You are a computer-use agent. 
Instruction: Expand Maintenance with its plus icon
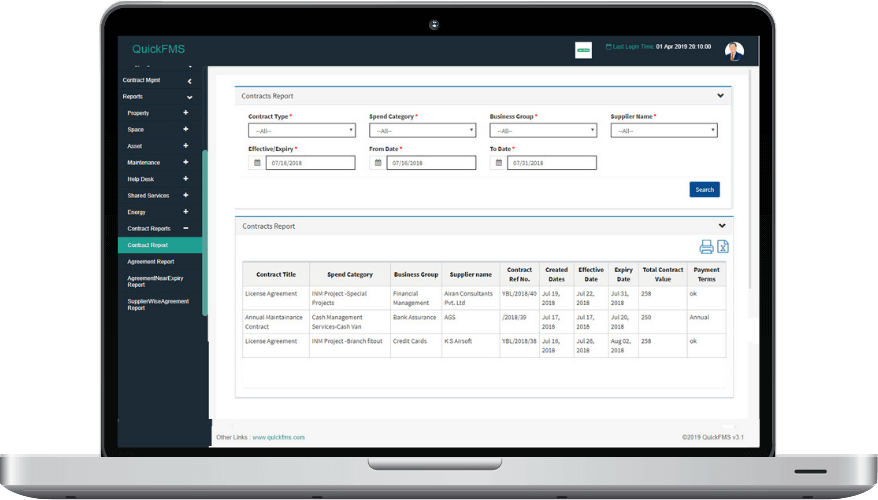[185, 162]
